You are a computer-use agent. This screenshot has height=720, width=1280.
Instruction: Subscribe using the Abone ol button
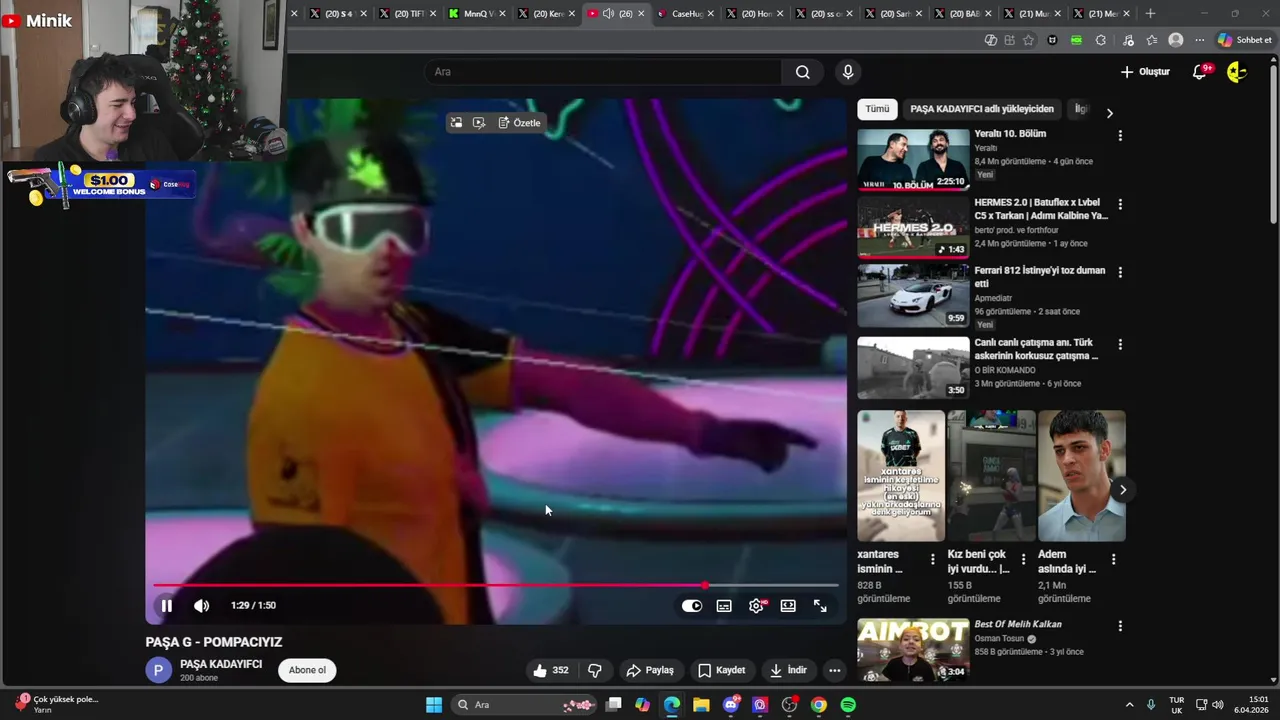tap(307, 670)
